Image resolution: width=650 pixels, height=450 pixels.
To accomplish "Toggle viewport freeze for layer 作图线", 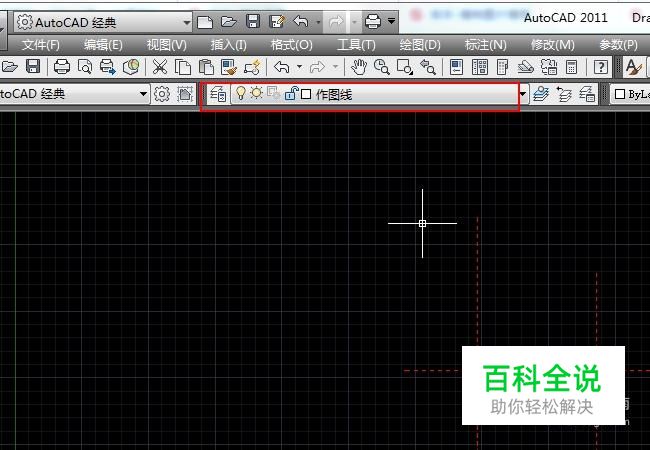I will pos(274,93).
